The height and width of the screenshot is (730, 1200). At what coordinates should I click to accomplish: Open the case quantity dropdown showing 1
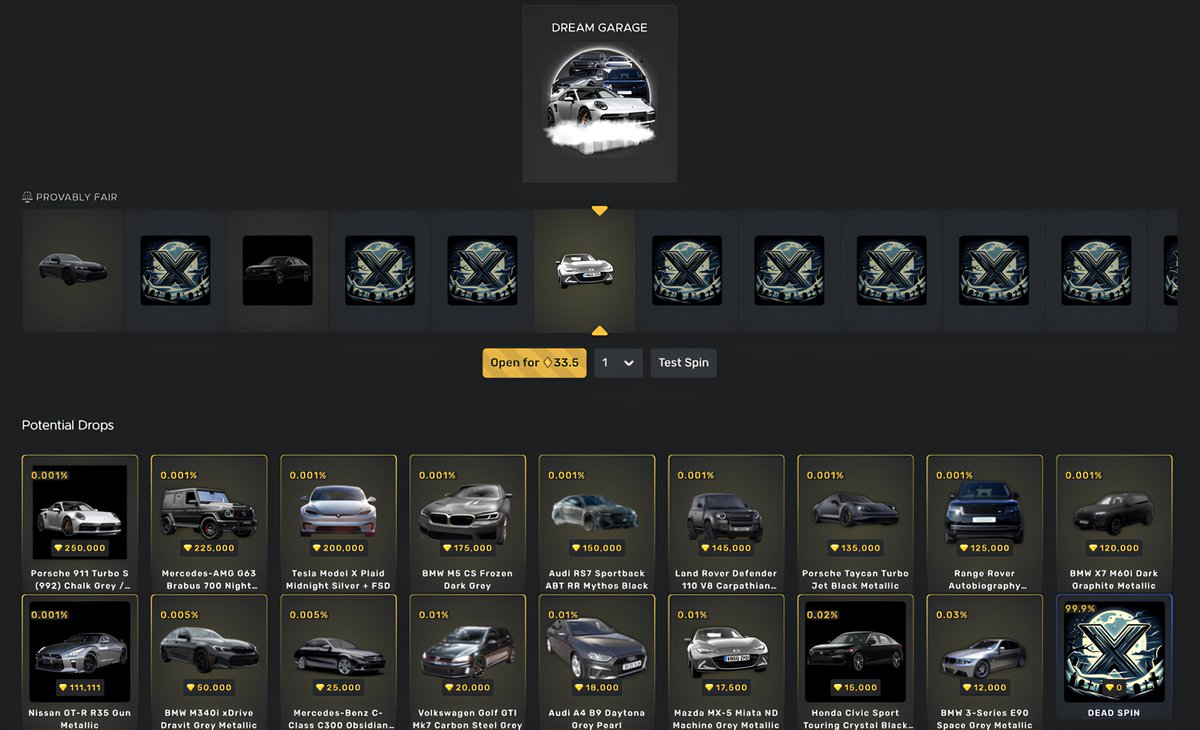click(x=619, y=363)
